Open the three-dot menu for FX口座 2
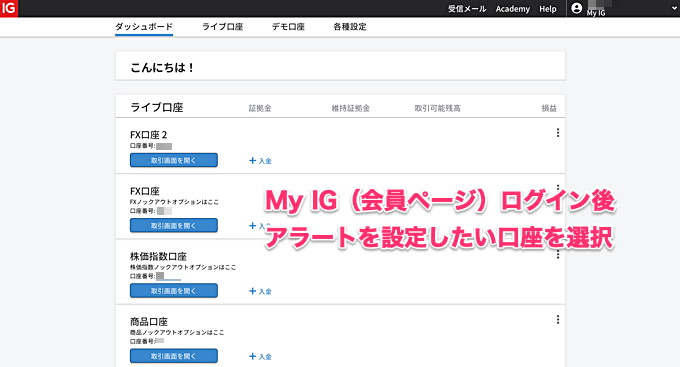 (x=558, y=133)
